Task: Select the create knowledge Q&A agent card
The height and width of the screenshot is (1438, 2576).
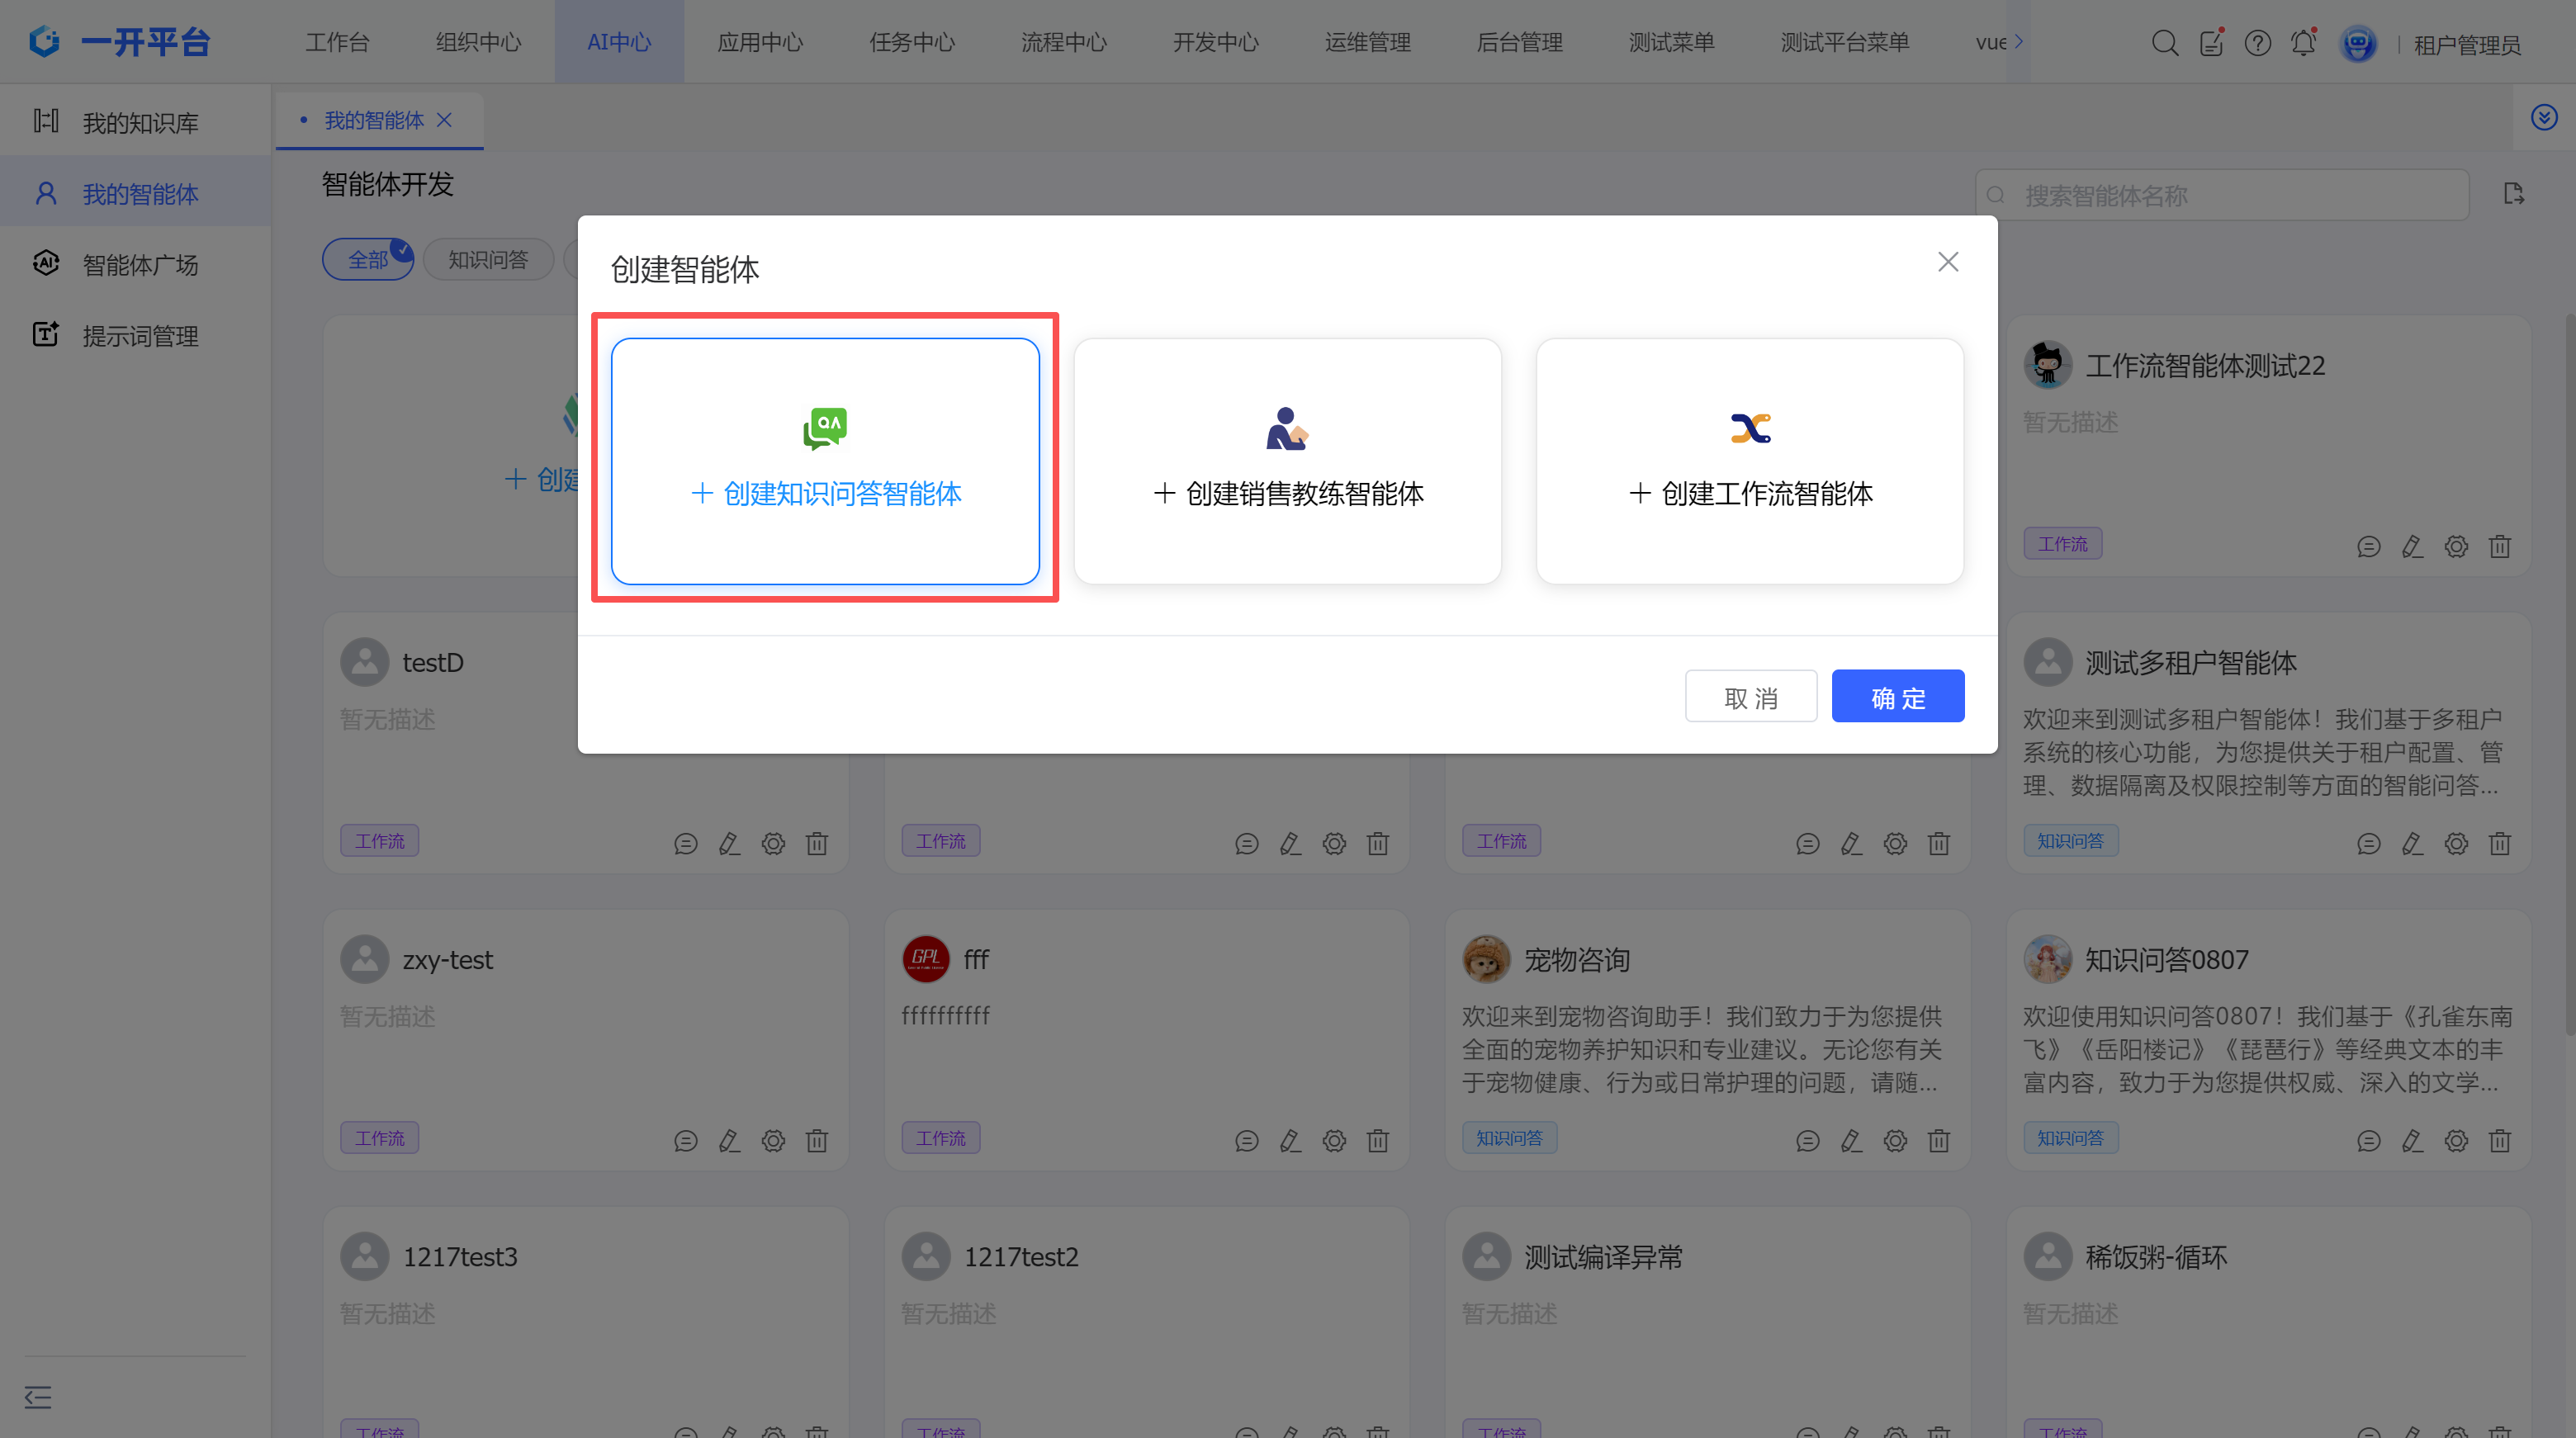Action: [x=825, y=461]
